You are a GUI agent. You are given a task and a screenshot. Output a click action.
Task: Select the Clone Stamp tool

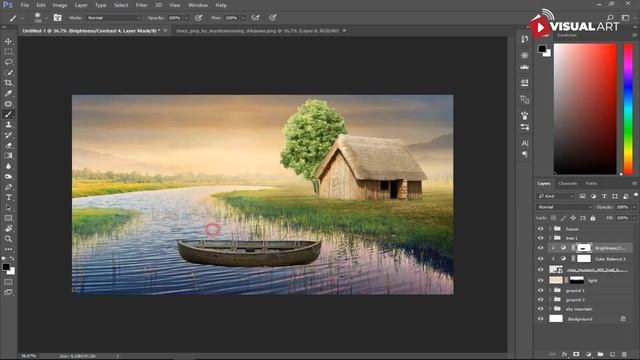[x=8, y=124]
